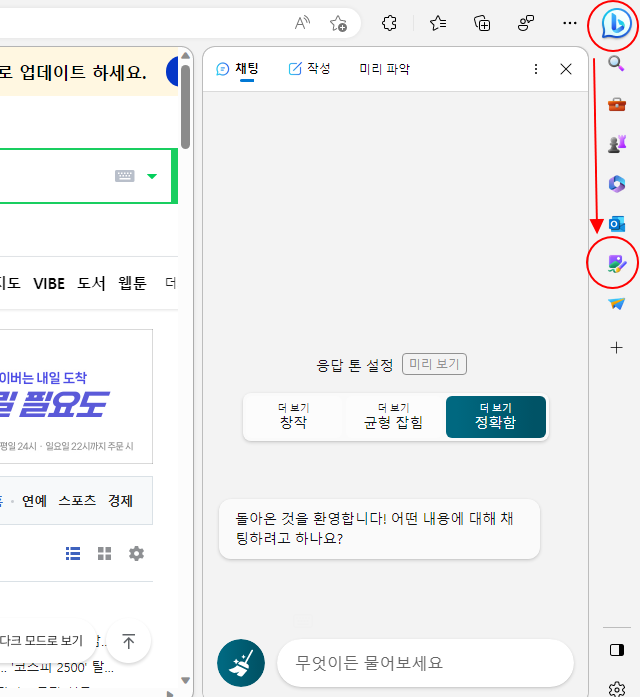640x697 pixels.
Task: Open the sidebar Tools briefcase icon
Action: [x=616, y=104]
